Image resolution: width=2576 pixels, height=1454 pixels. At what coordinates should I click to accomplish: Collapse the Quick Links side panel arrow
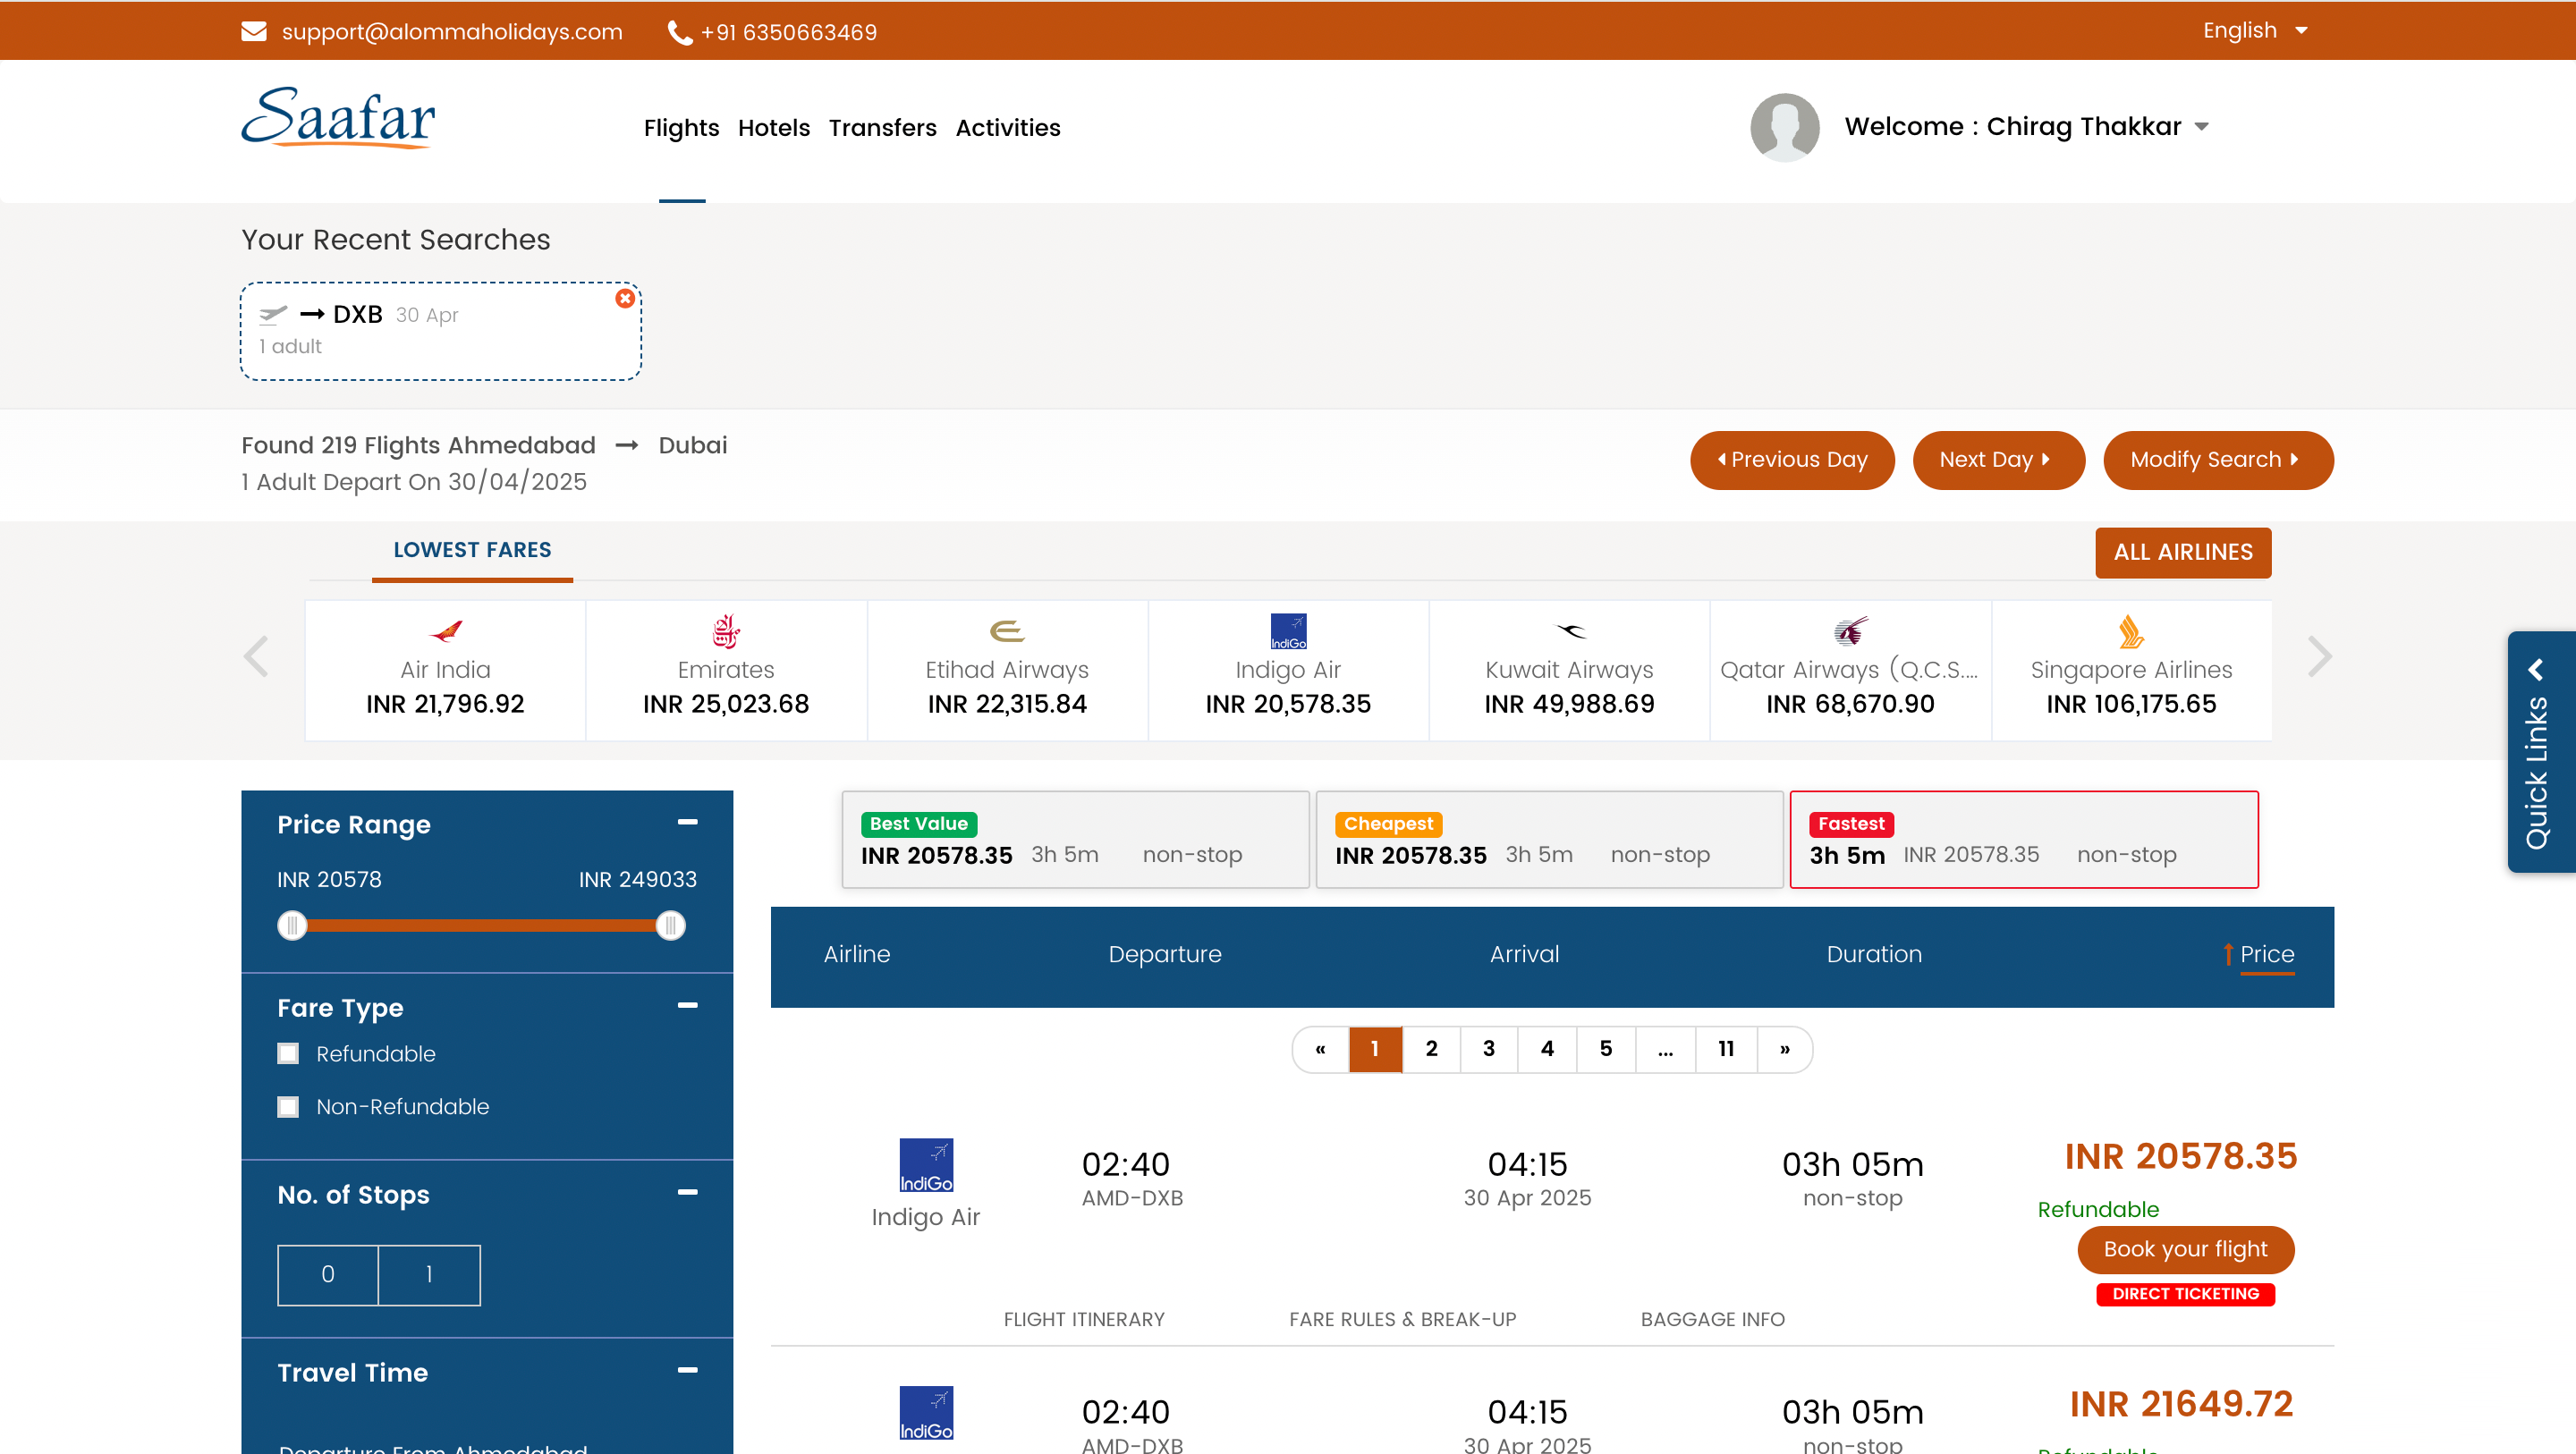[2536, 669]
